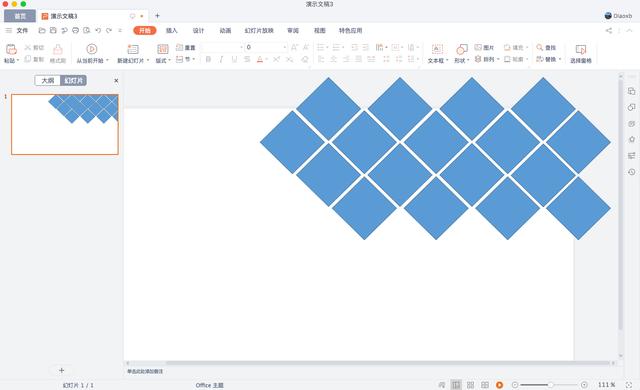Viewport: 640px width, 390px height.
Task: Toggle Underline formatting
Action: 234,60
